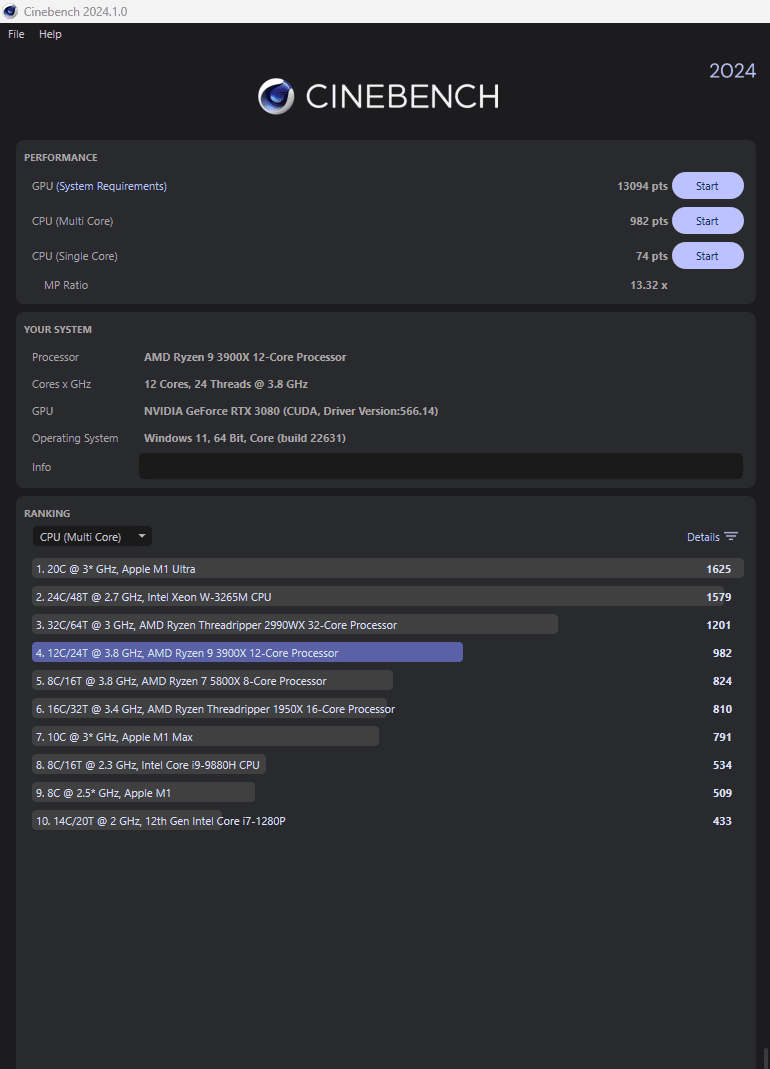Select the highlighted Ryzen 9 3900X ranking row
This screenshot has width=770, height=1069.
click(x=387, y=652)
